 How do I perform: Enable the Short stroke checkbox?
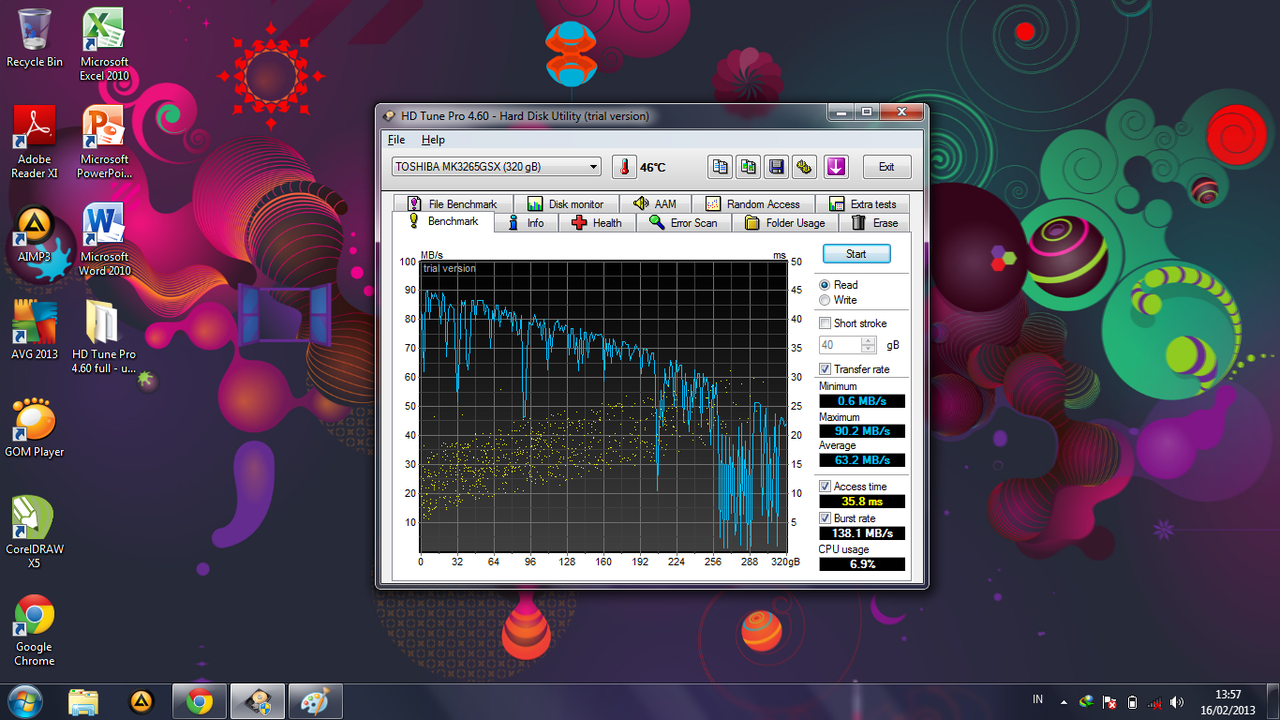pyautogui.click(x=825, y=324)
